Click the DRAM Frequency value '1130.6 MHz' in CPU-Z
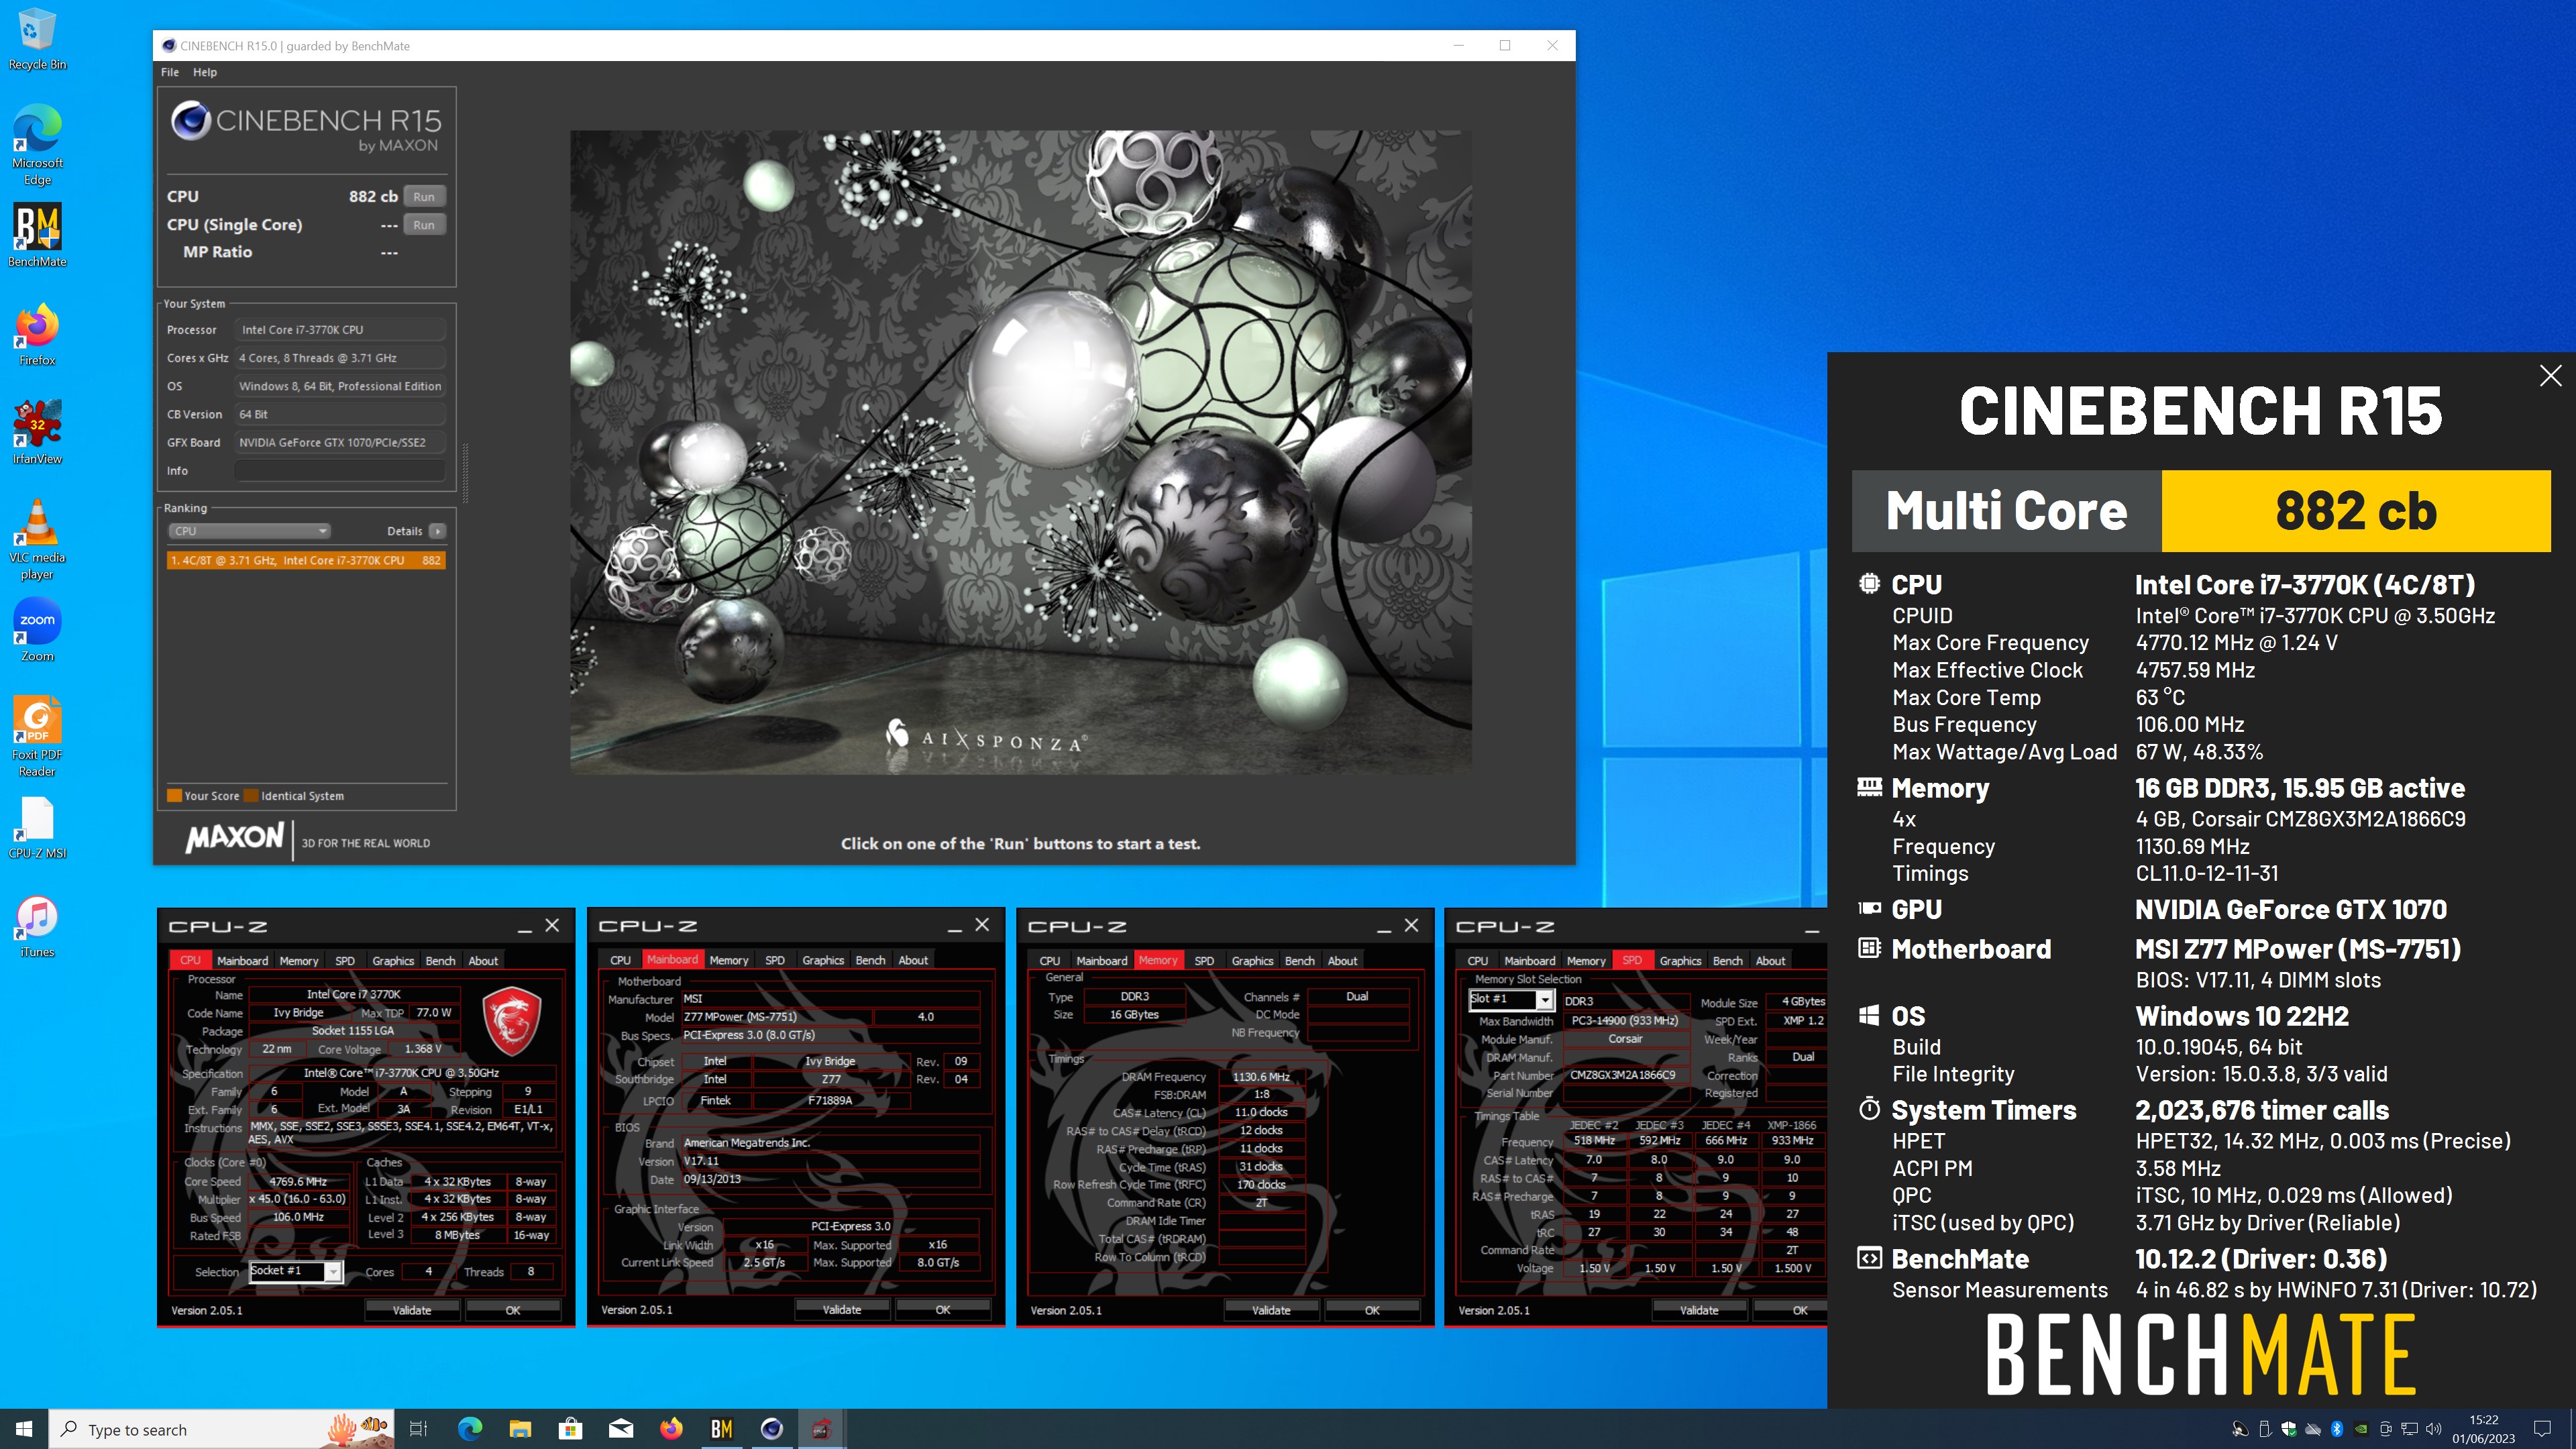The image size is (2576, 1449). [1261, 1077]
